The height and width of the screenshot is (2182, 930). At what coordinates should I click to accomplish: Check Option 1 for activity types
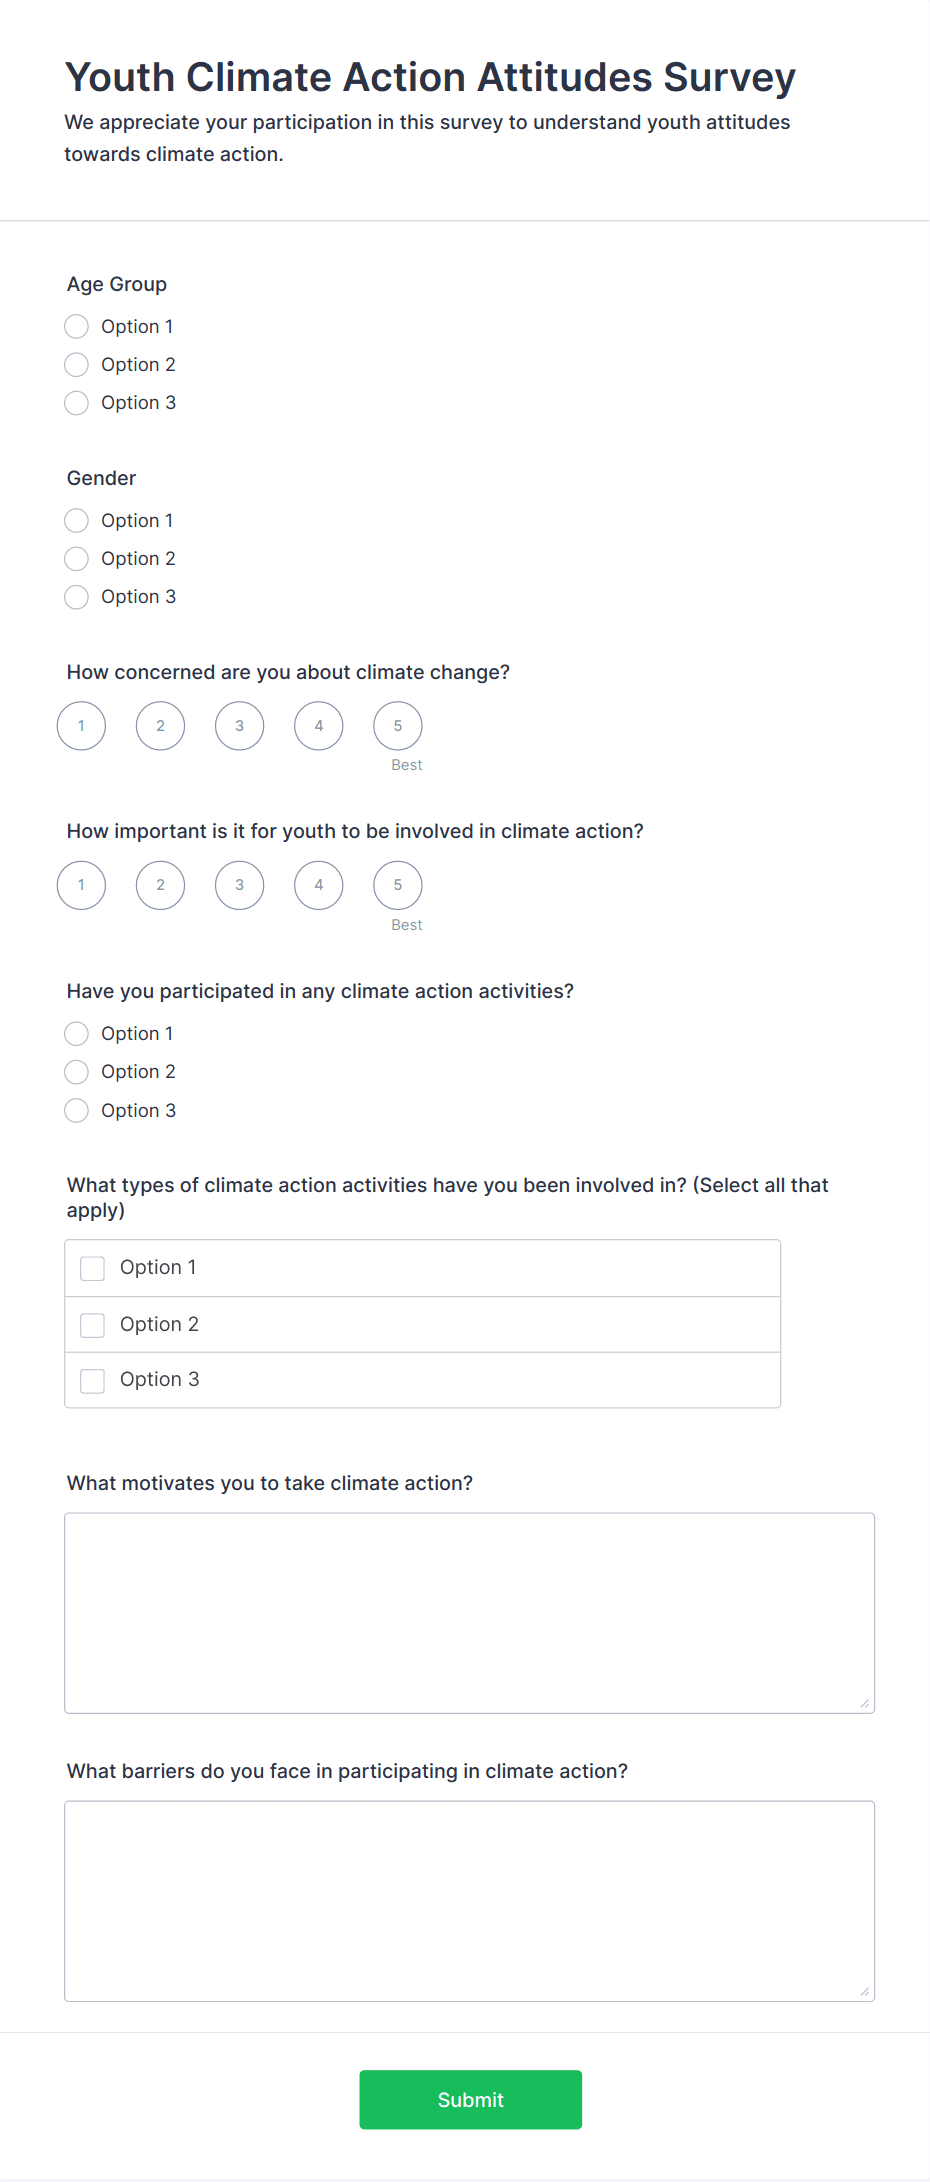[x=92, y=1268]
